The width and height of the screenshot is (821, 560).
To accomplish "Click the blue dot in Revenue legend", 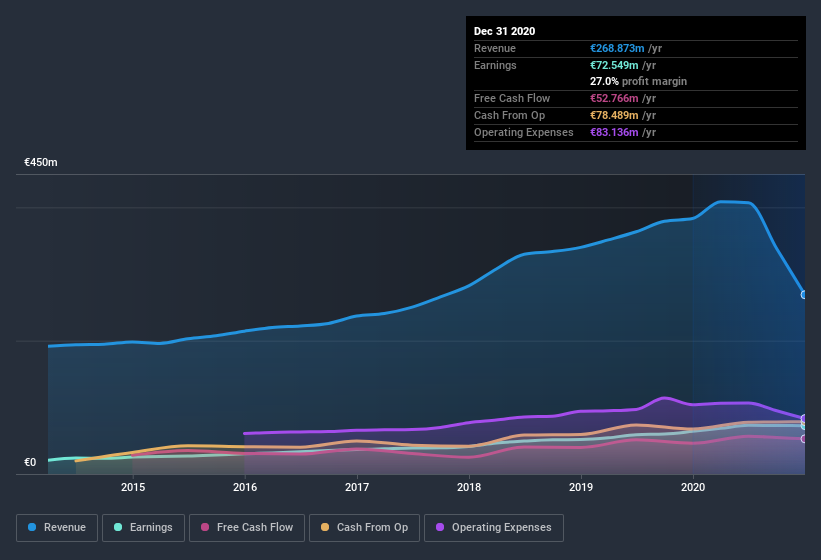I will tap(33, 527).
